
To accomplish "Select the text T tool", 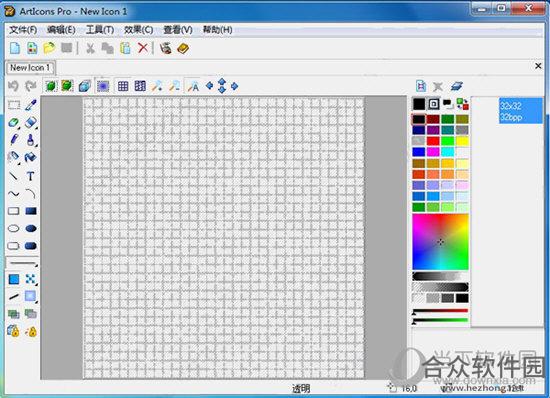I will coord(31,176).
